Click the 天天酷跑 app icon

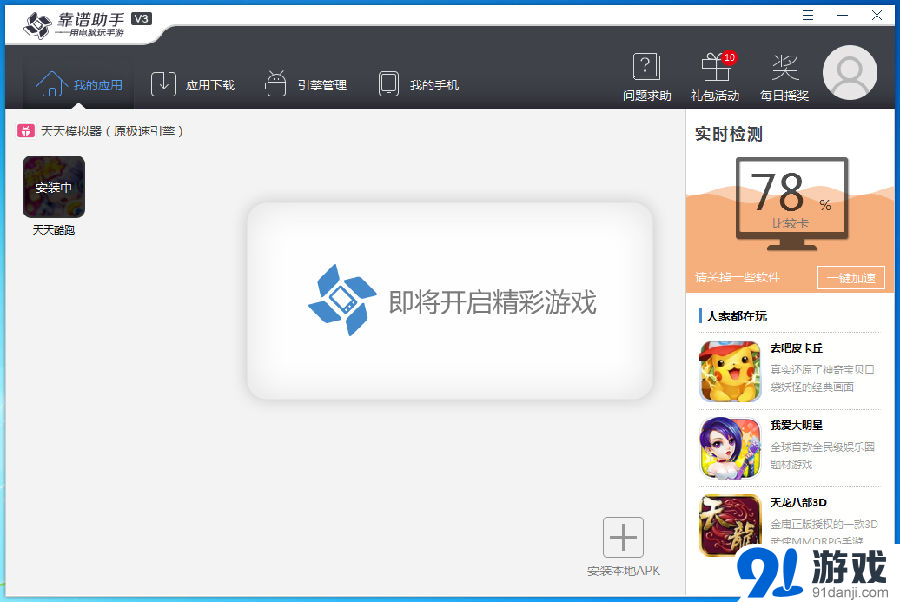[54, 187]
